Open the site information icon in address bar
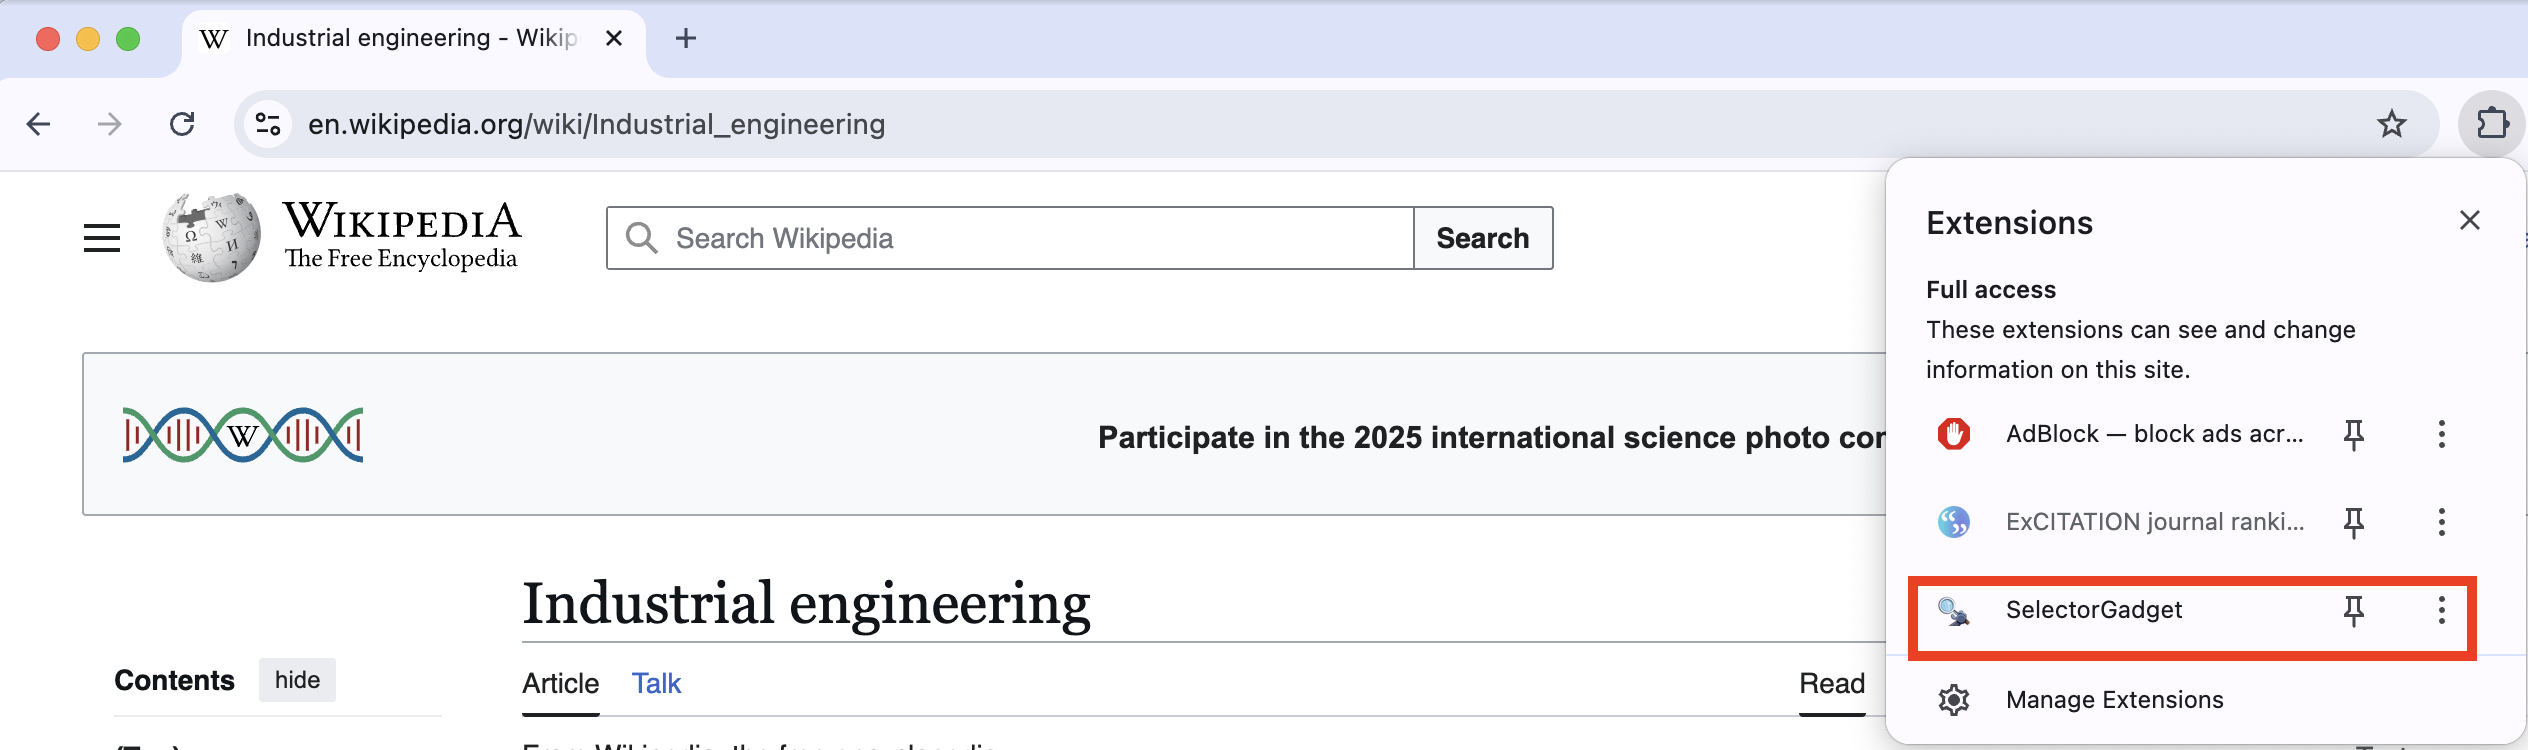This screenshot has width=2528, height=750. point(268,124)
